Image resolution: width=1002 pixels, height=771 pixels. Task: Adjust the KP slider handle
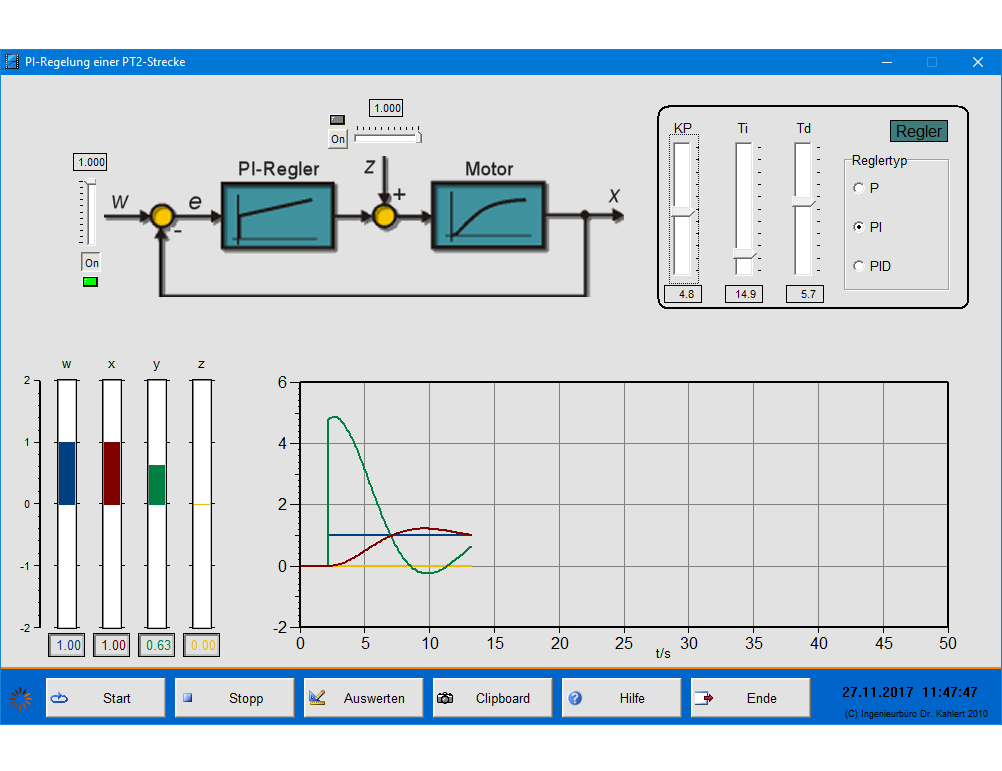(683, 212)
